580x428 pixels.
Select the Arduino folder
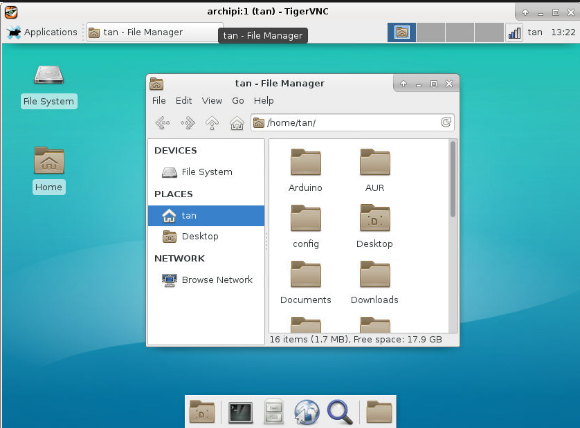306,170
